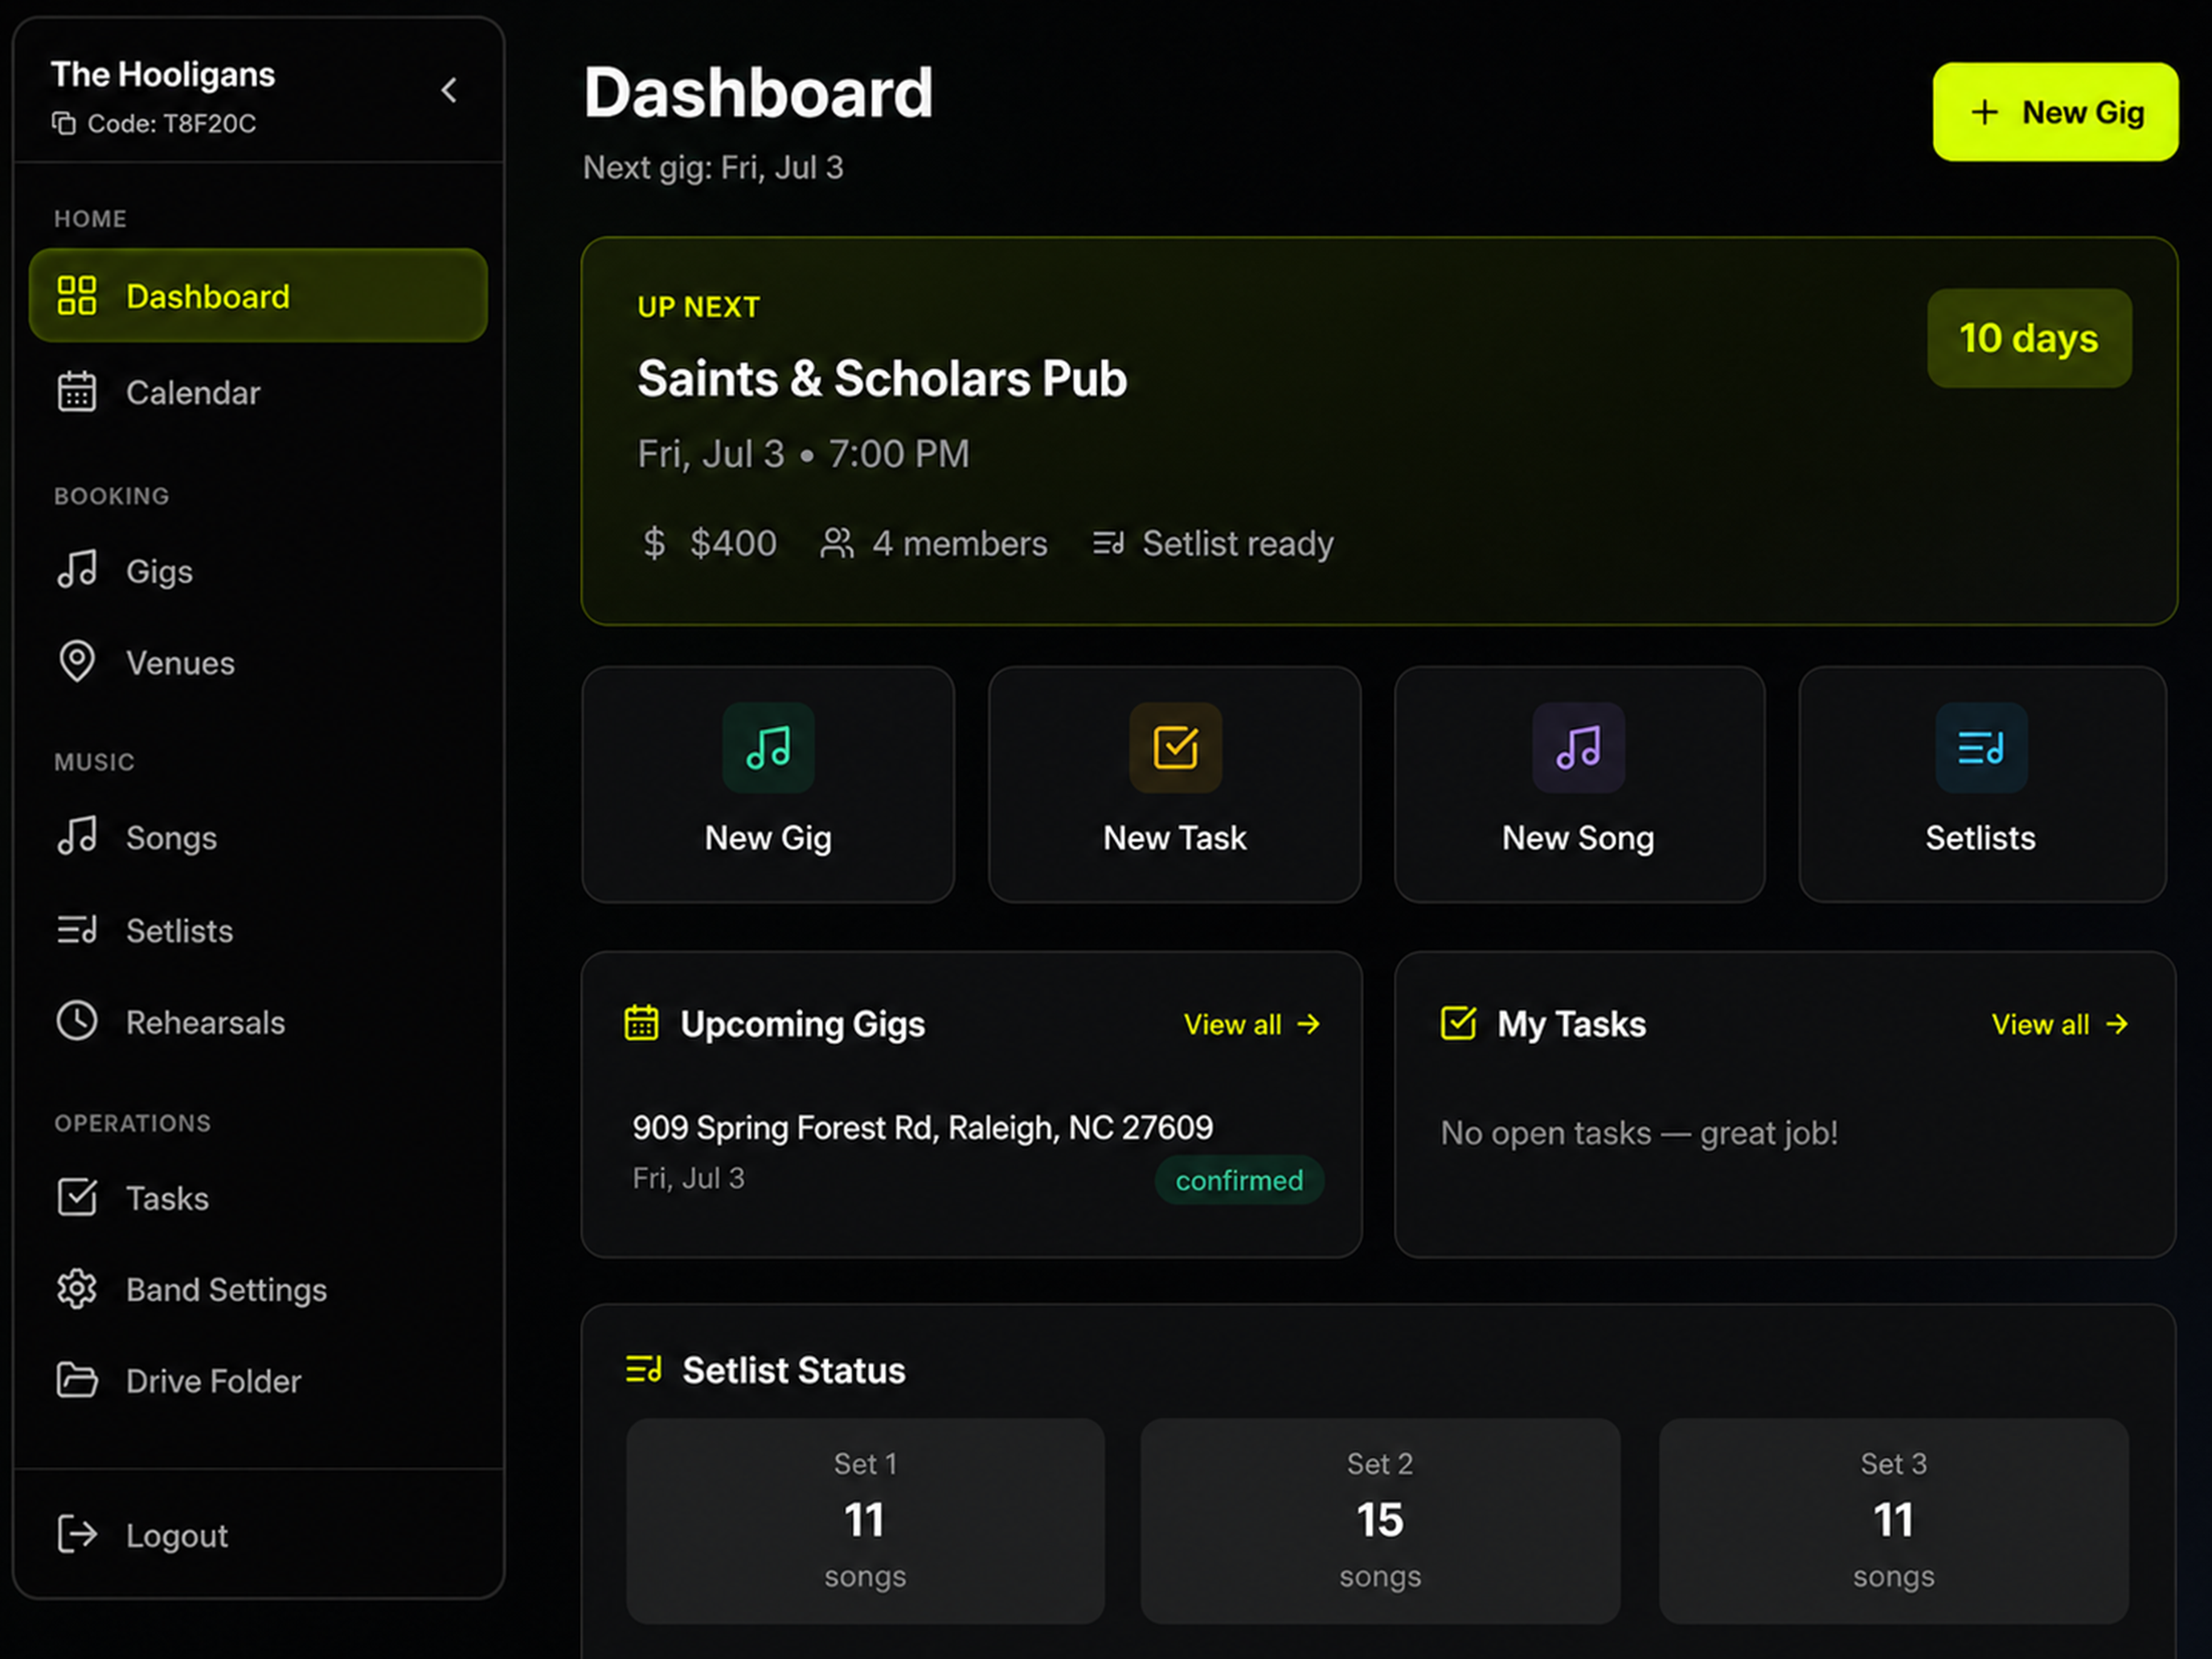This screenshot has height=1659, width=2212.
Task: Click the yellow New Gig button
Action: pos(2055,112)
